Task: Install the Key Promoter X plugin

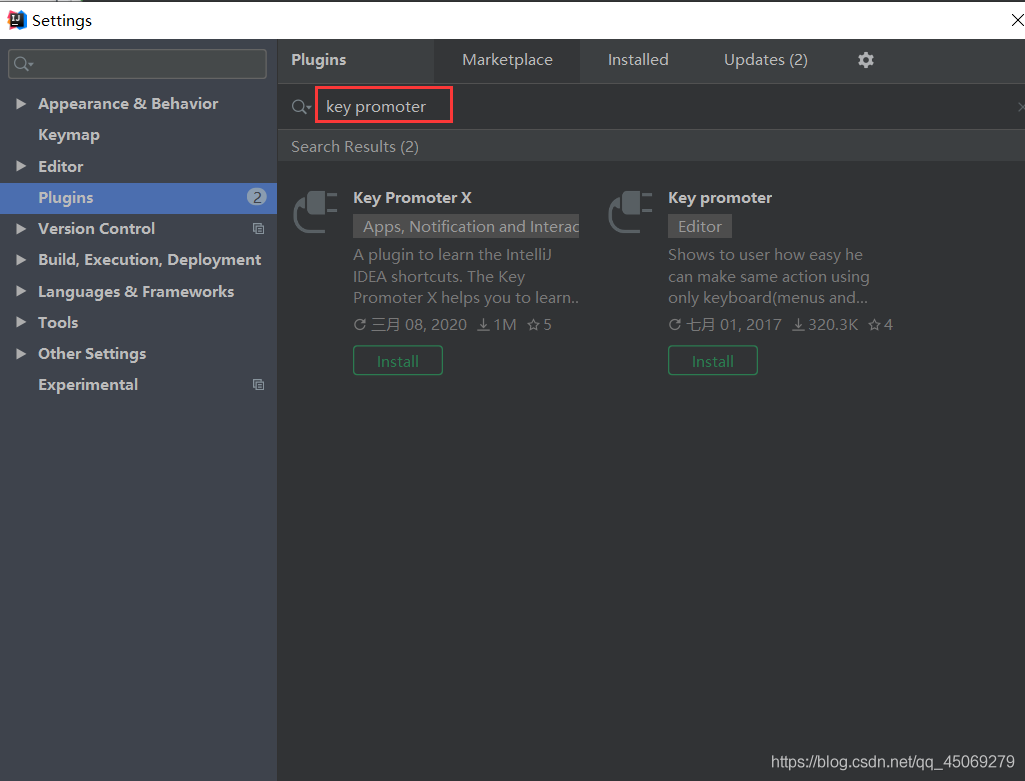Action: (397, 361)
